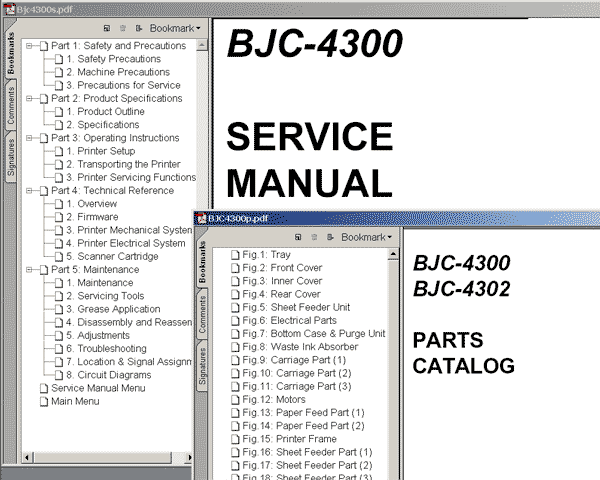This screenshot has width=600, height=480.
Task: Switch to Comments tab in Bjc4300s window
Action: coord(10,106)
